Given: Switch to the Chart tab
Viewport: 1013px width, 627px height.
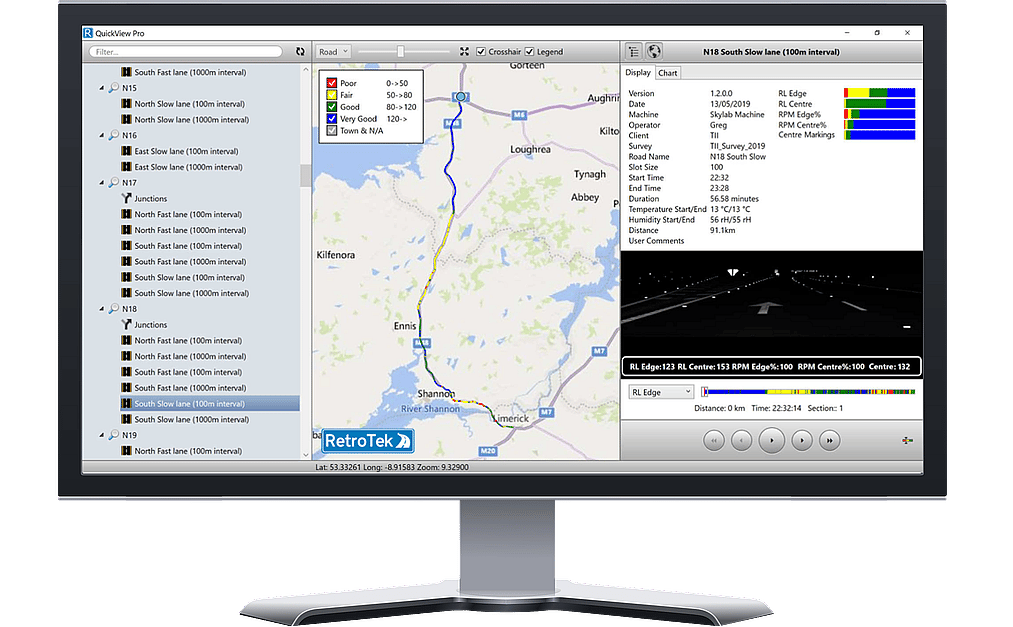Looking at the screenshot, I should (x=667, y=73).
